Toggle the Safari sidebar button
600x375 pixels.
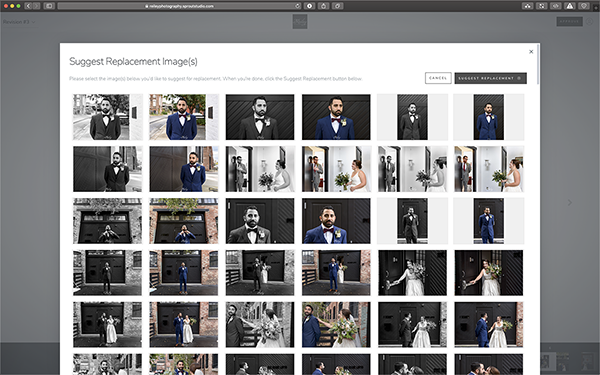pos(49,6)
